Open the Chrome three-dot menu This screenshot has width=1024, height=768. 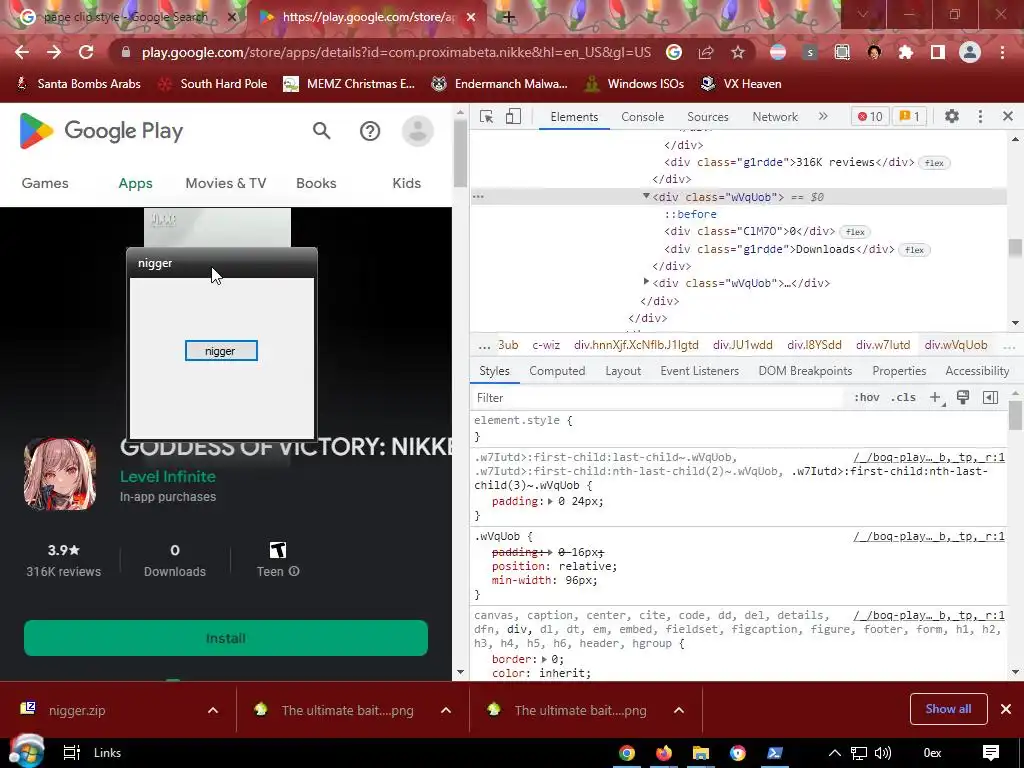point(1002,52)
